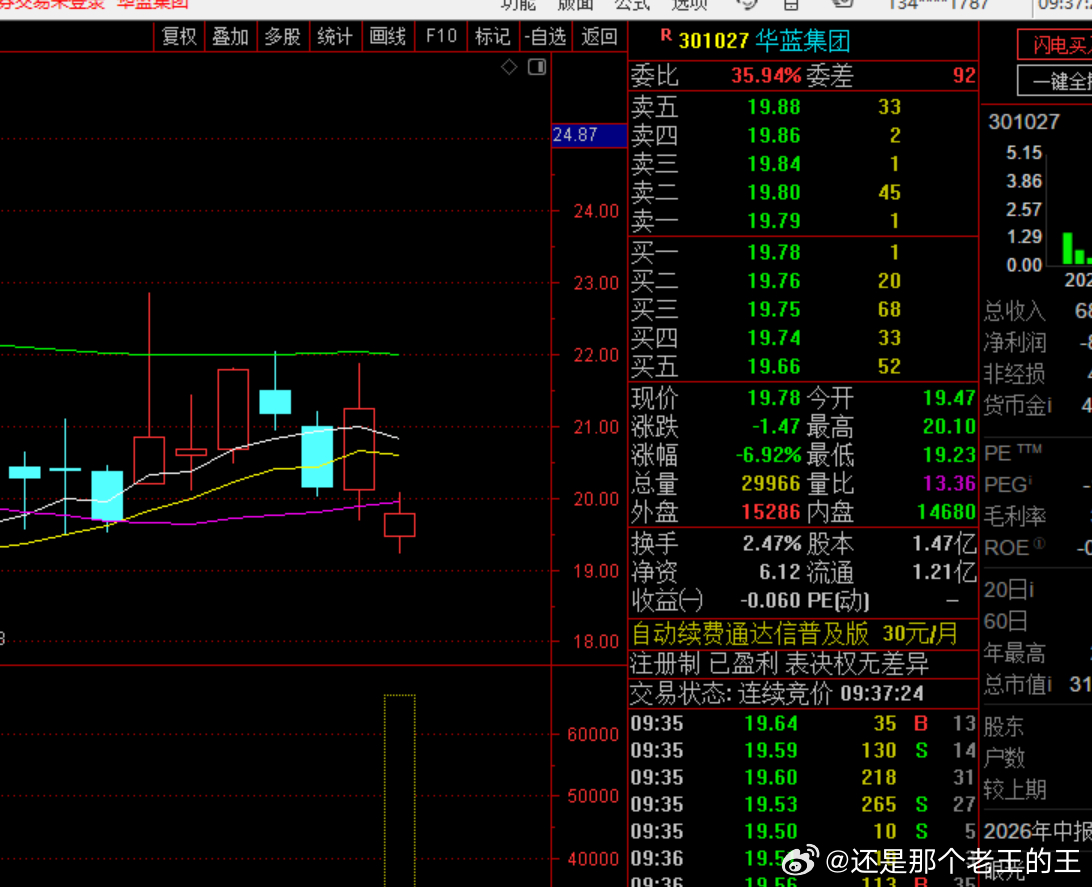Click the 卖一 price 19.79
The width and height of the screenshot is (1092, 887).
pyautogui.click(x=774, y=221)
